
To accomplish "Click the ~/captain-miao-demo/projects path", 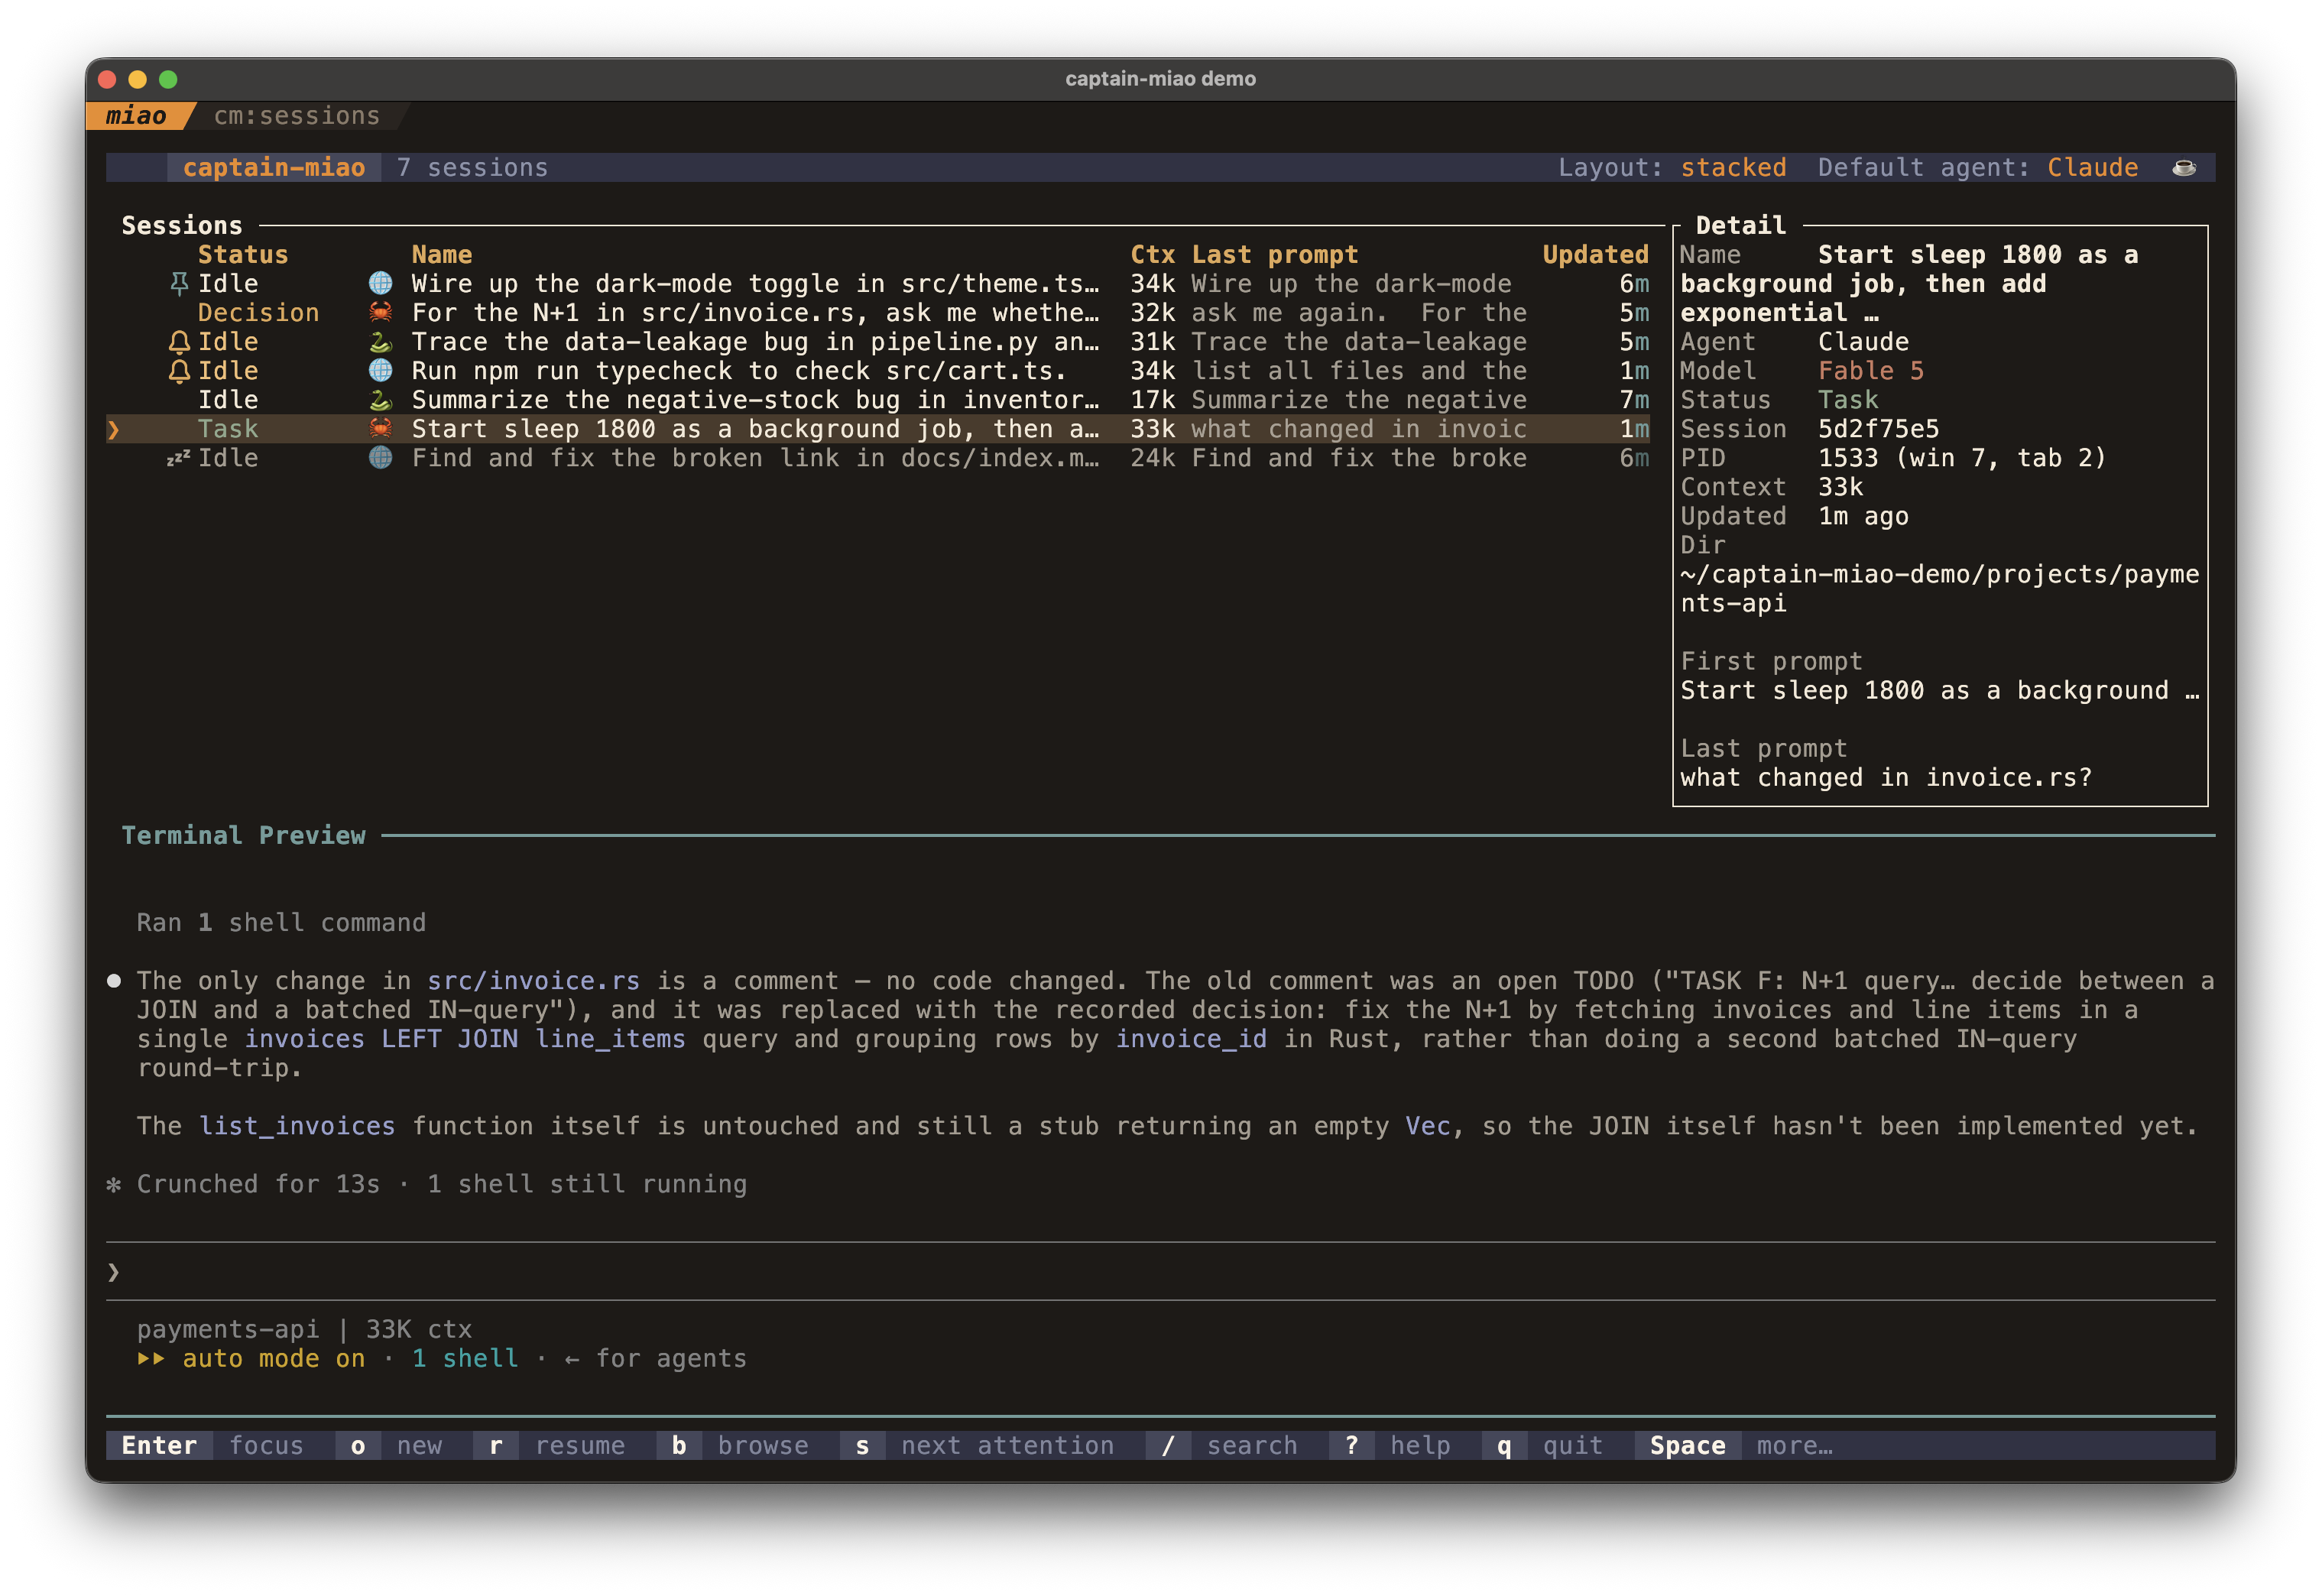I will pos(1939,589).
